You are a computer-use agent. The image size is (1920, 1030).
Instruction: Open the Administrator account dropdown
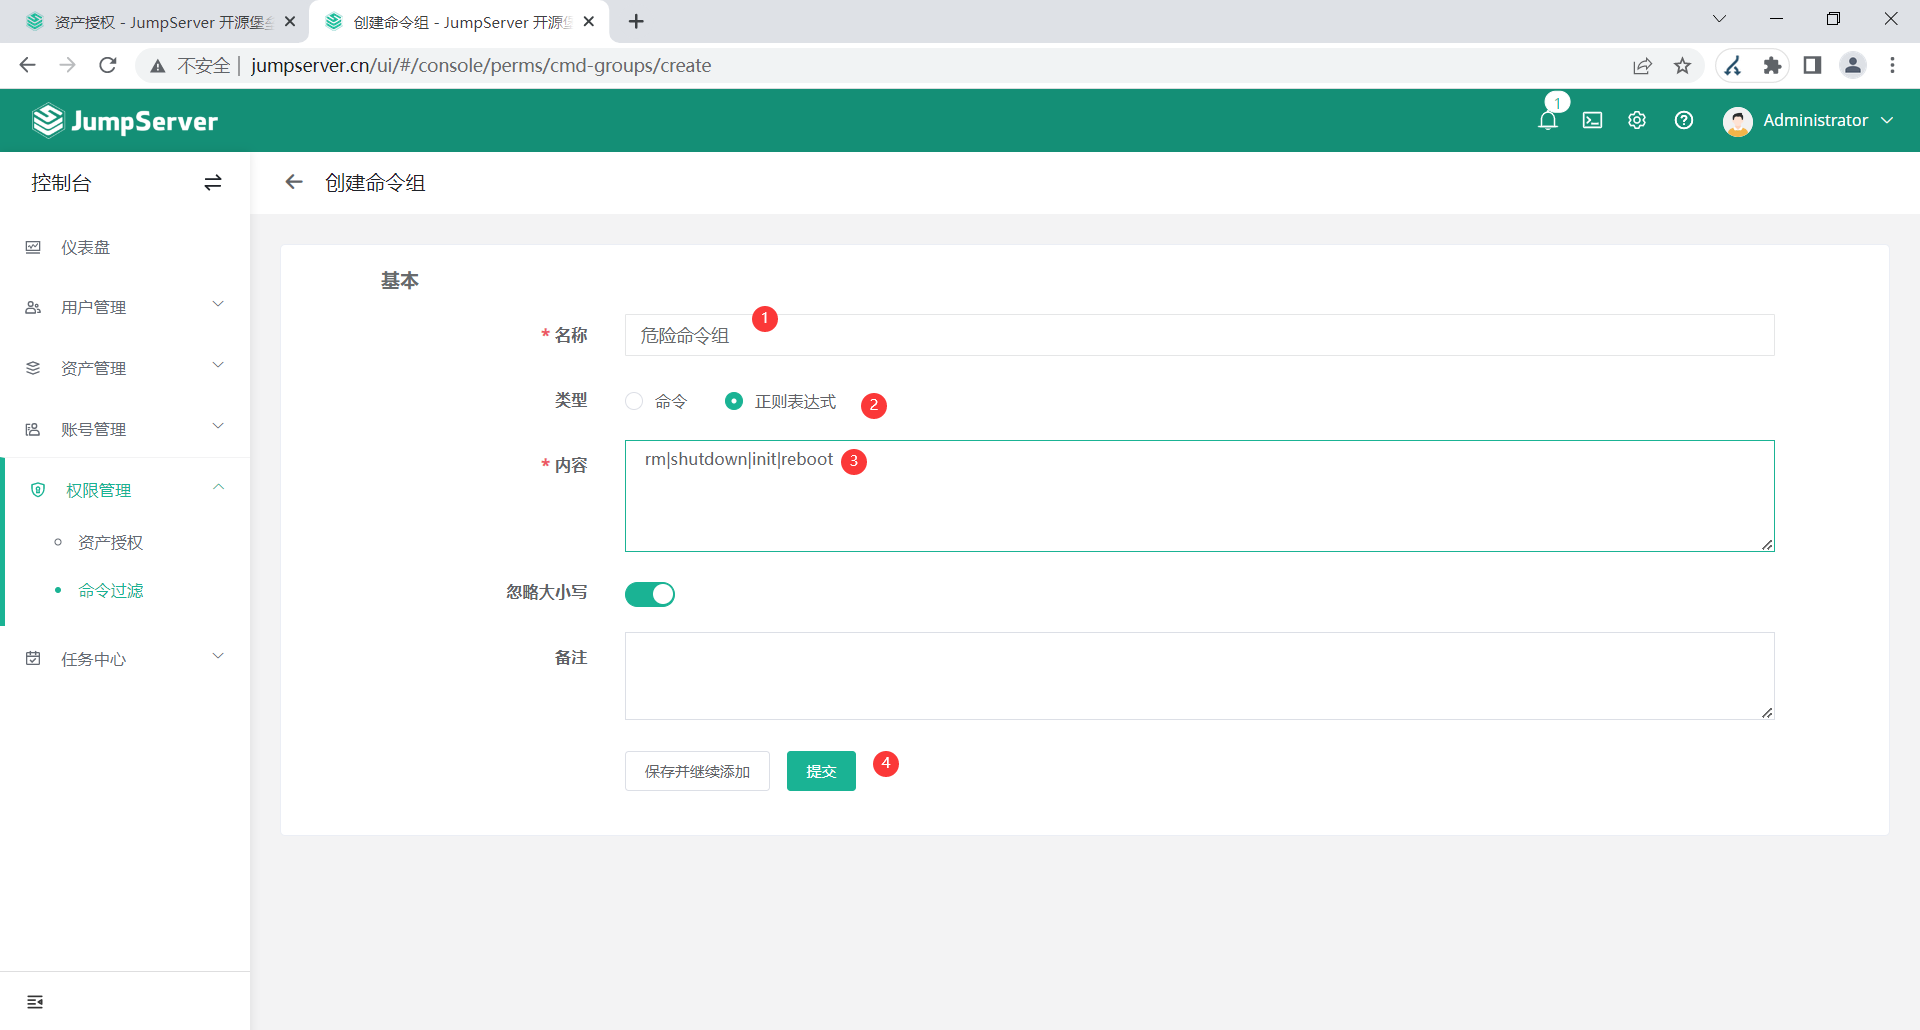[x=1887, y=120]
